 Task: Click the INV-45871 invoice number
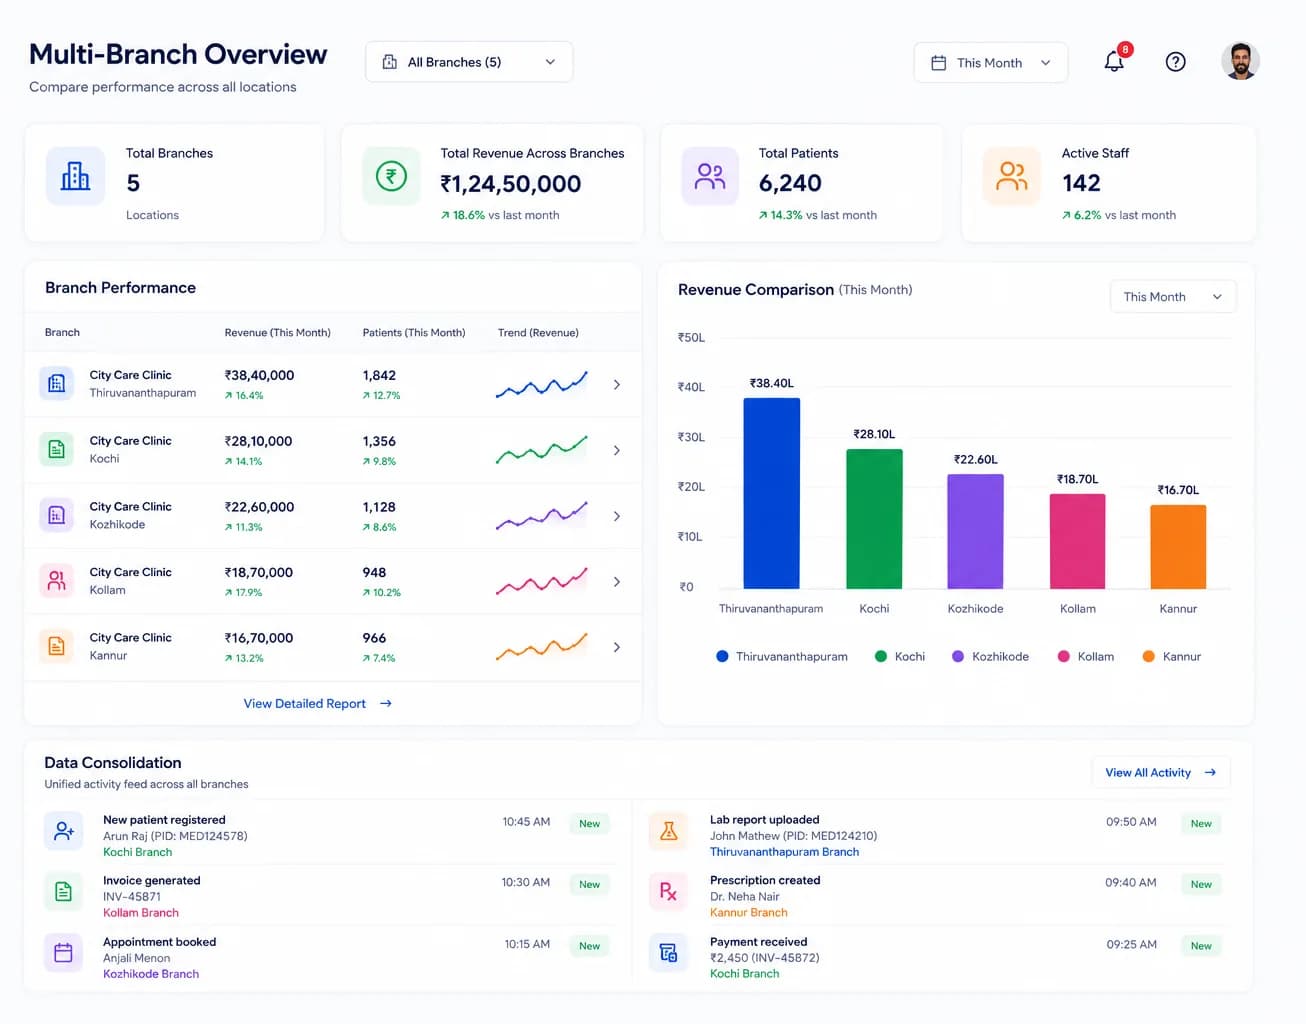coord(132,897)
